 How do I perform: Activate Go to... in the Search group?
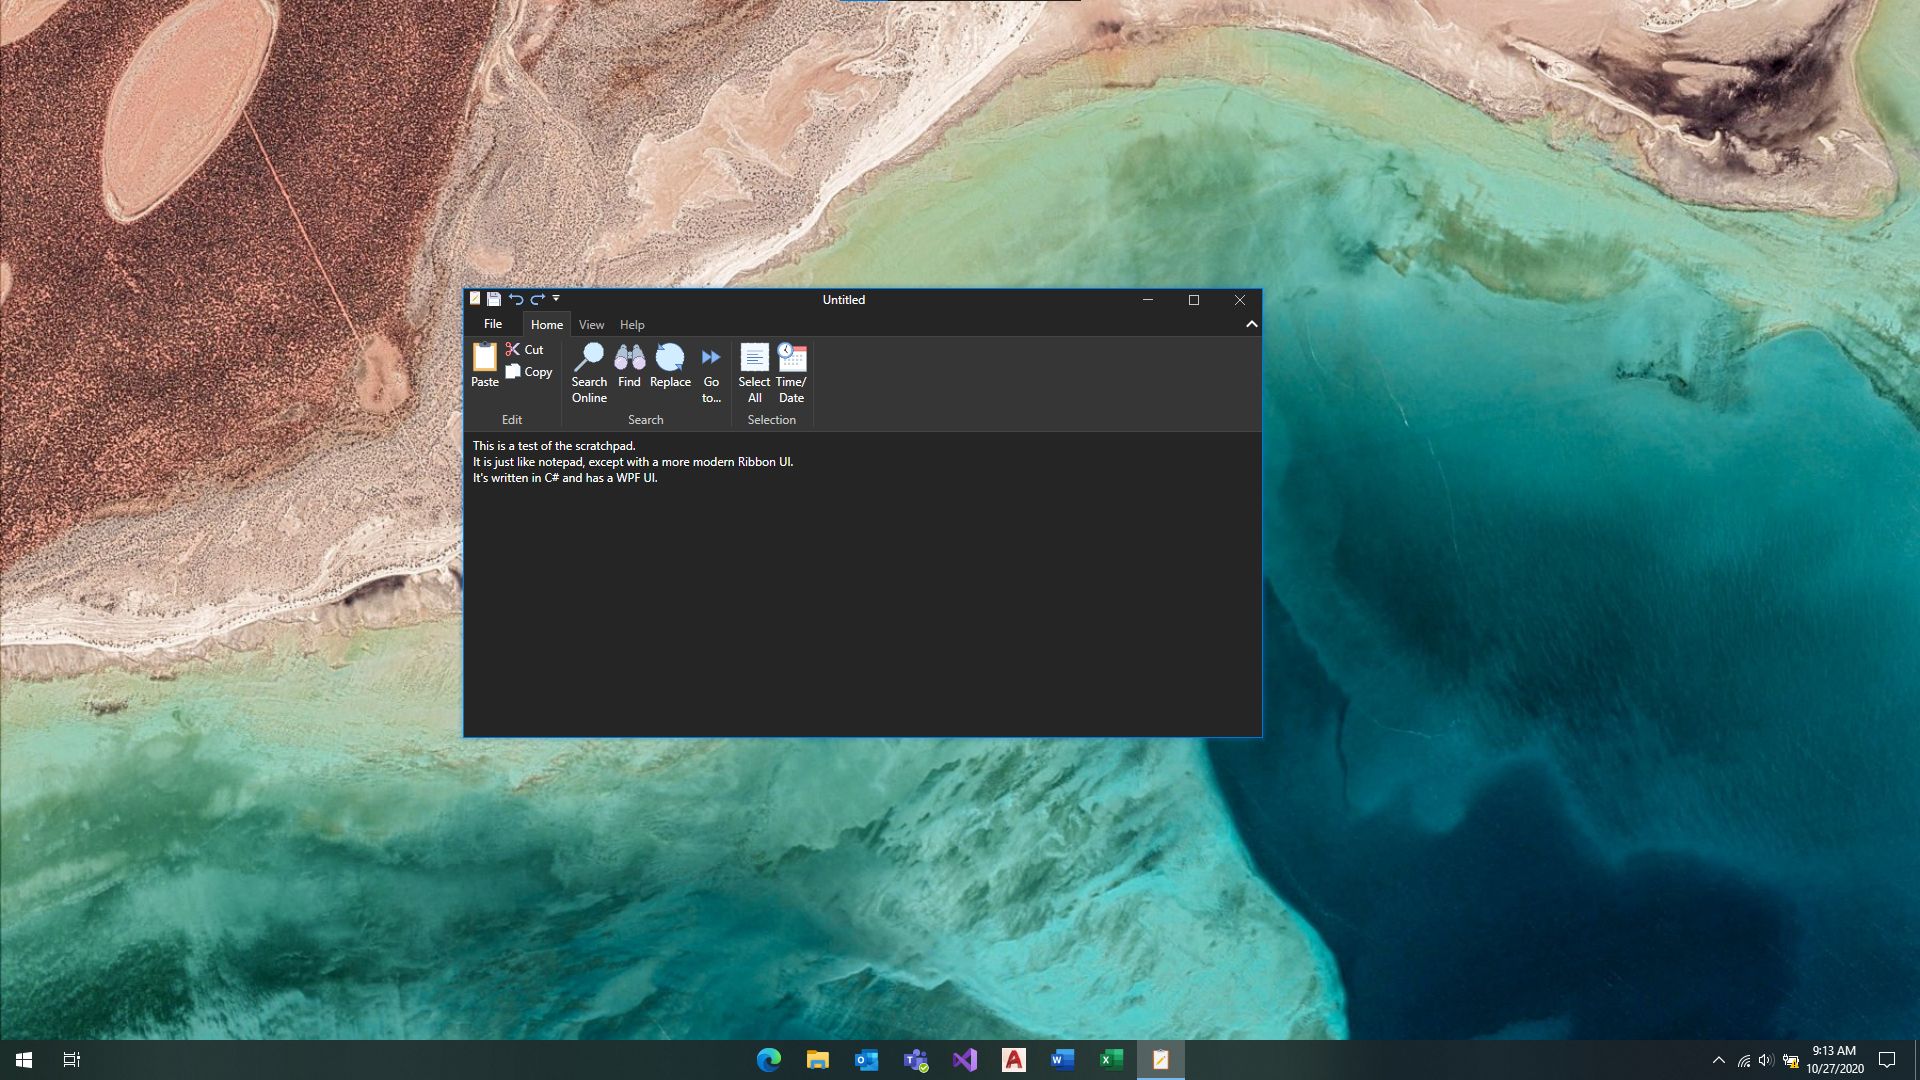pos(711,370)
